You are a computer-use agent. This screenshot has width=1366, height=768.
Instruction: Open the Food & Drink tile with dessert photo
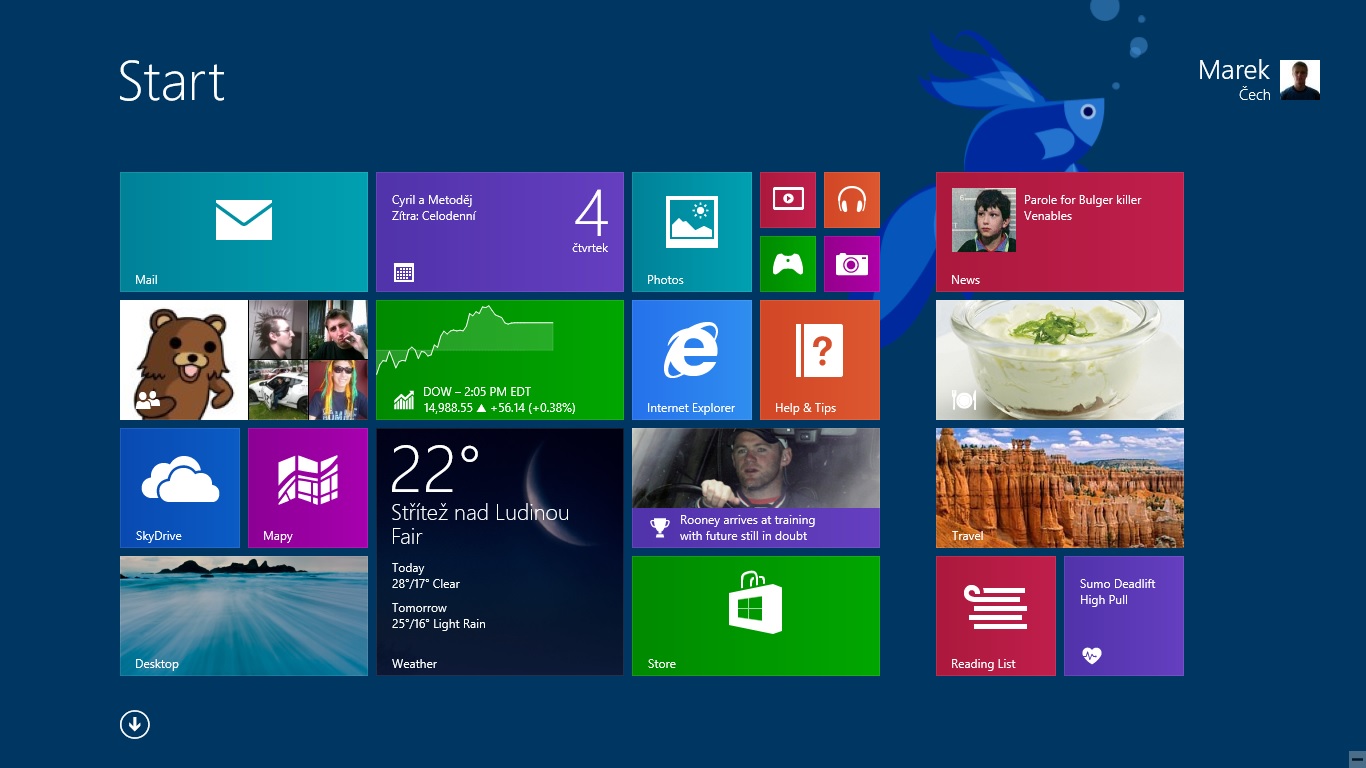1060,360
